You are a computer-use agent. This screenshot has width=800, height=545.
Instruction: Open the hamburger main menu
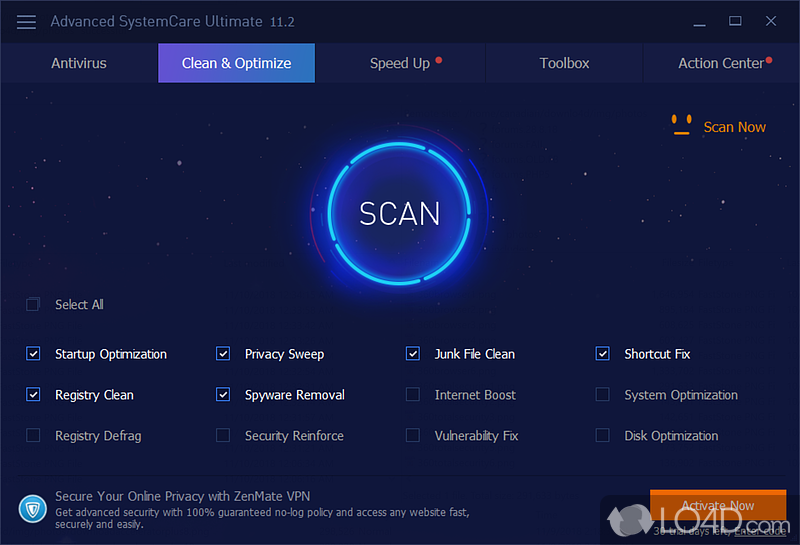[26, 22]
